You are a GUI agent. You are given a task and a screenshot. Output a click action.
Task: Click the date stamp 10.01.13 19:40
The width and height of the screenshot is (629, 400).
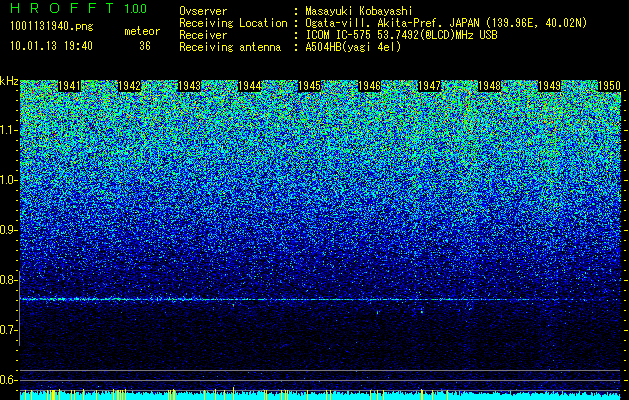51,46
